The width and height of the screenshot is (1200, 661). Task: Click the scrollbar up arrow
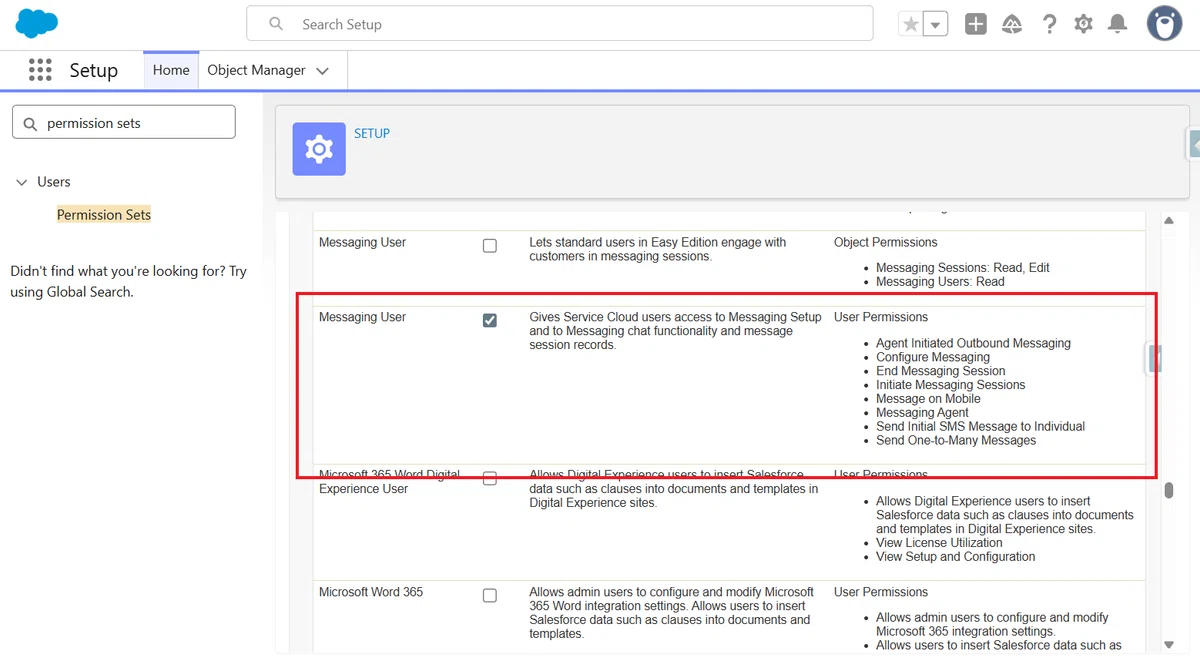(x=1169, y=220)
